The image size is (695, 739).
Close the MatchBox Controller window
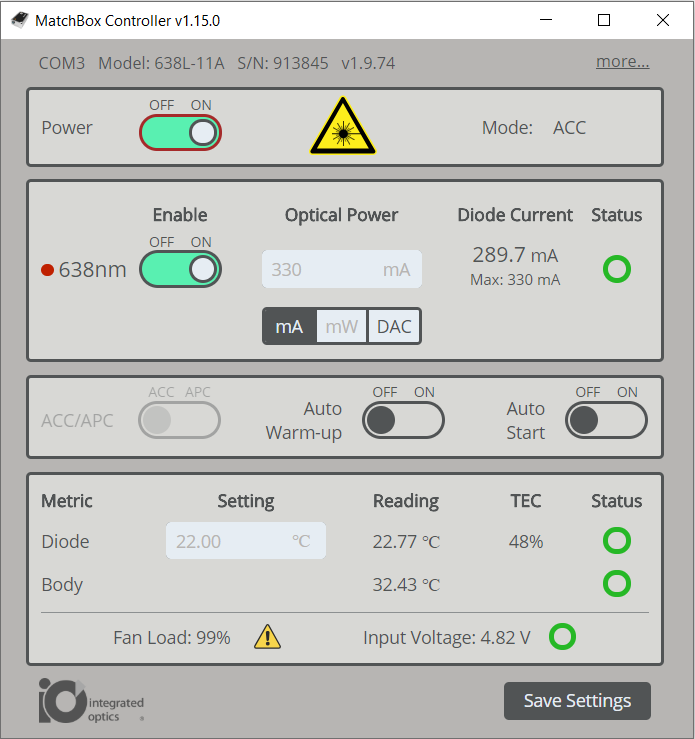(x=663, y=20)
